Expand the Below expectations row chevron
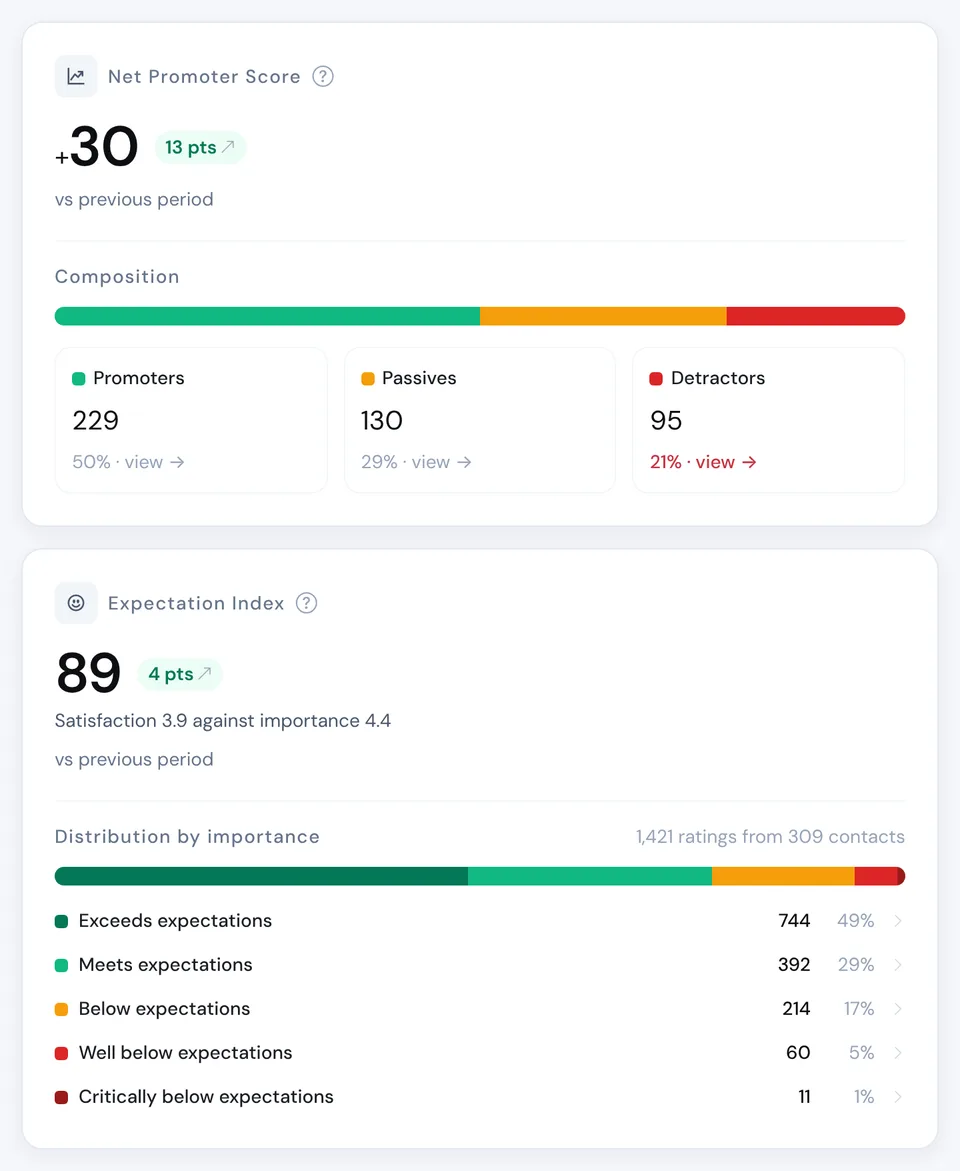 [898, 1009]
